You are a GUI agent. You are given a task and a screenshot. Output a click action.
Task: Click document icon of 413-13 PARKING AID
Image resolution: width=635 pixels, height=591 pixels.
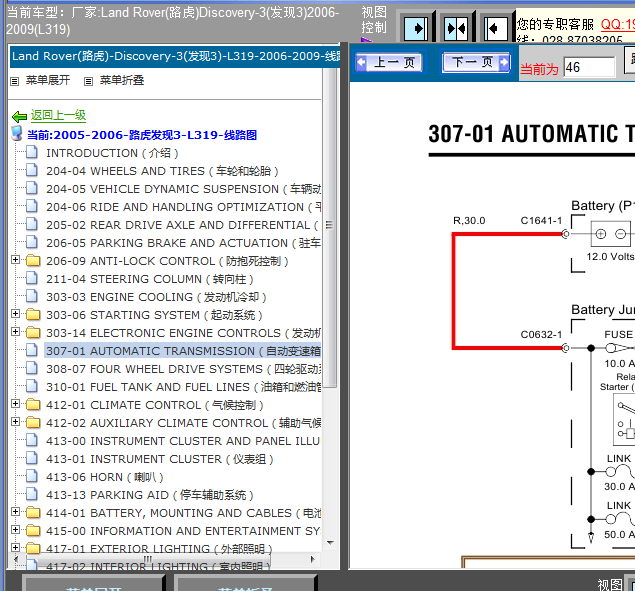(32, 494)
